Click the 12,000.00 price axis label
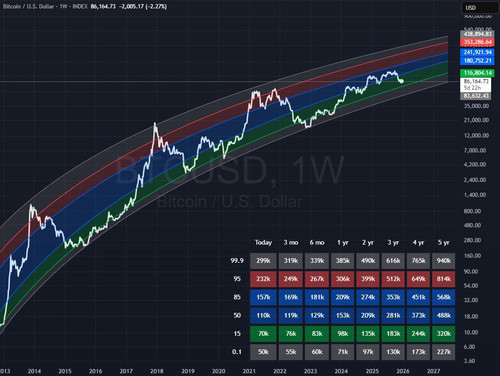Image resolution: width=500 pixels, height=376 pixels. click(x=476, y=135)
